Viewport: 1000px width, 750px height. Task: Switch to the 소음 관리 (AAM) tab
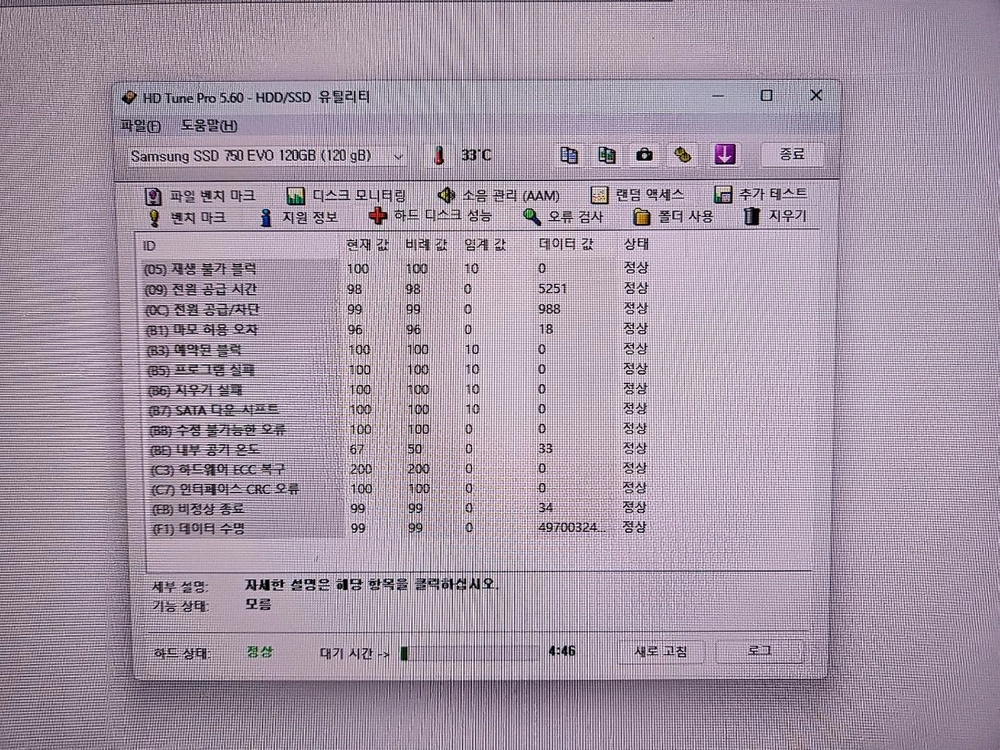point(499,195)
